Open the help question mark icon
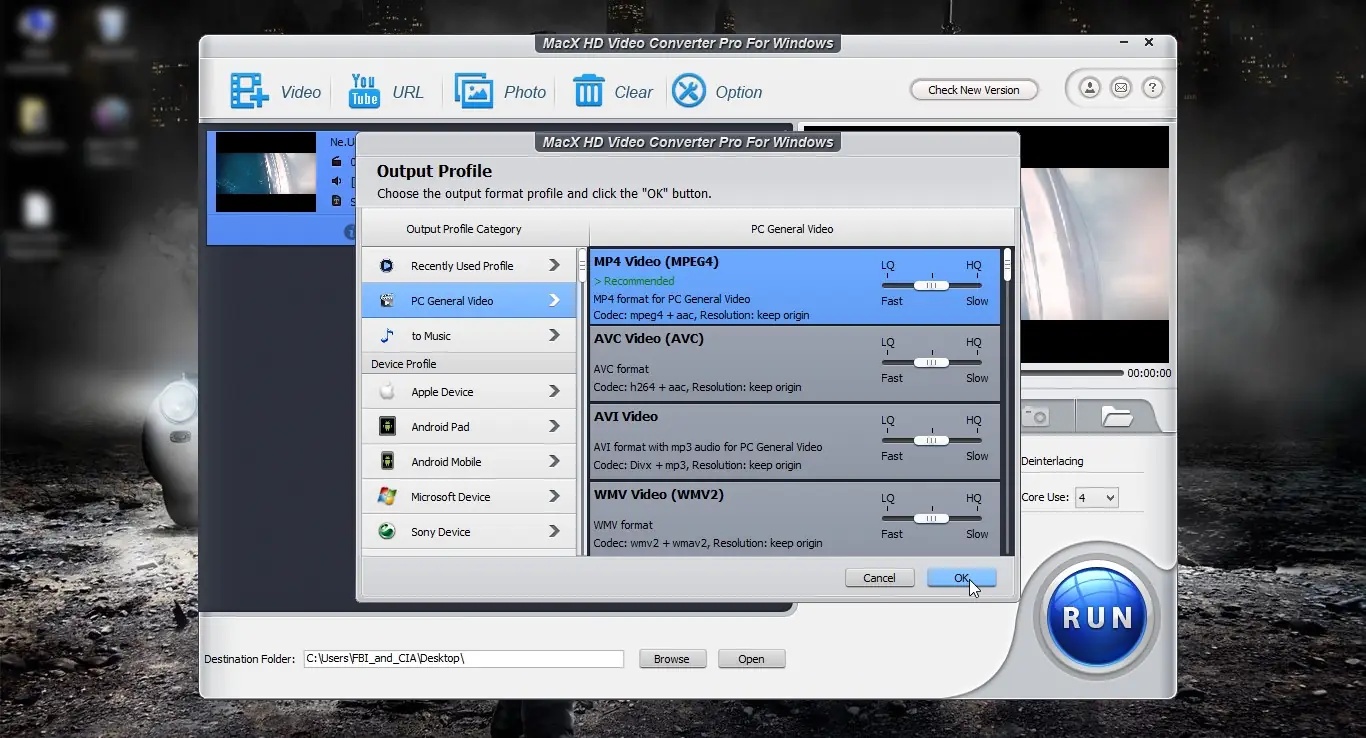1366x738 pixels. [x=1152, y=88]
